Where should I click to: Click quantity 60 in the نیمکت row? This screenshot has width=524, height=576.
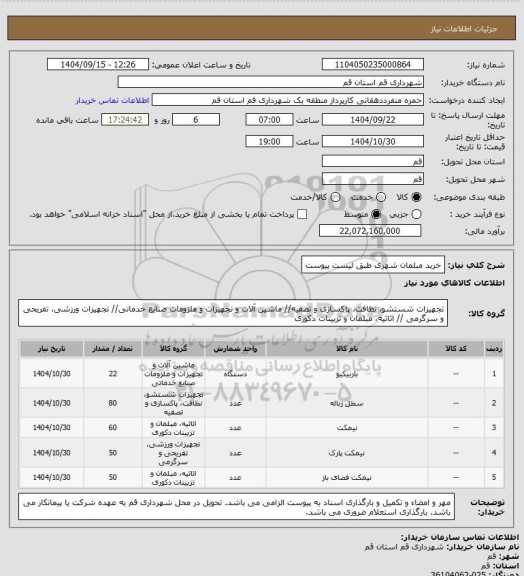point(112,428)
